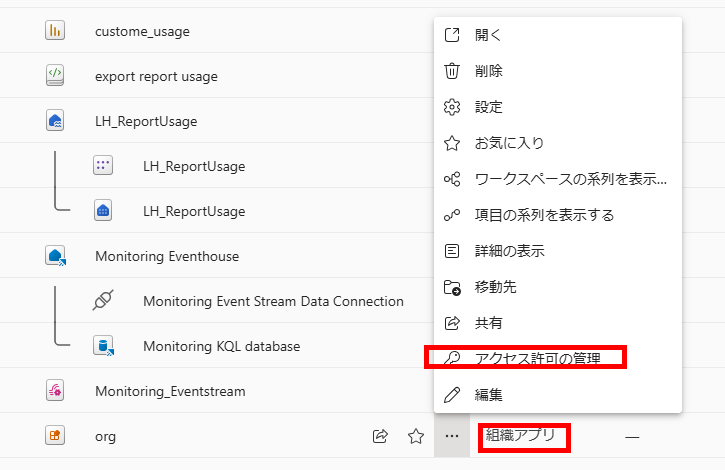The image size is (725, 470).
Task: Choose 編集 from the context menu
Action: tap(558, 395)
